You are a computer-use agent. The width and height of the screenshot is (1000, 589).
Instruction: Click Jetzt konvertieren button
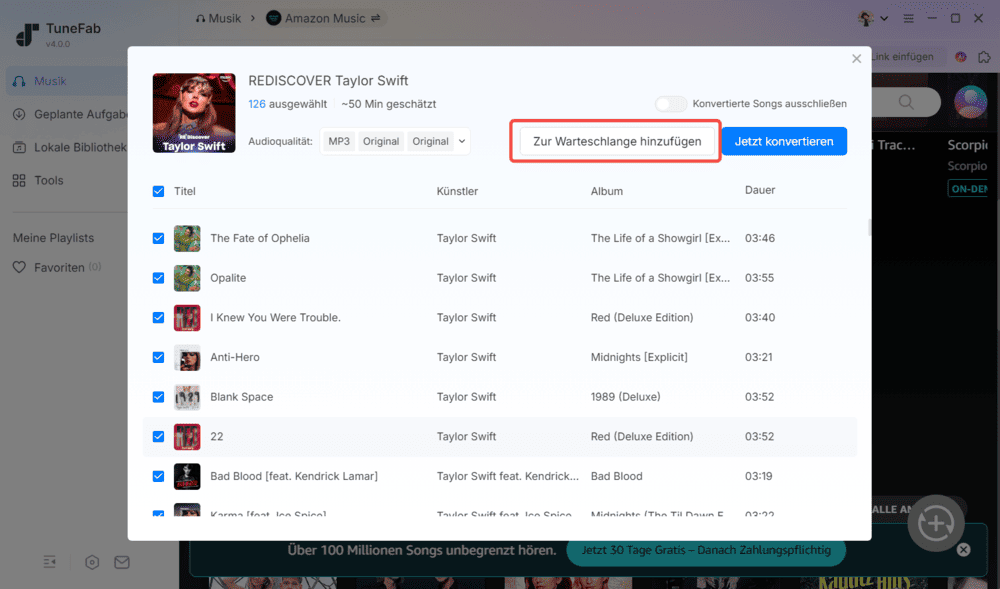tap(784, 142)
